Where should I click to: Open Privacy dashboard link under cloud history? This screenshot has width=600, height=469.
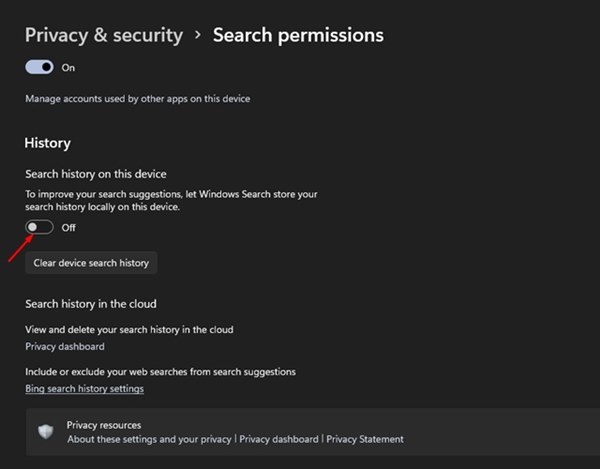pyautogui.click(x=65, y=346)
